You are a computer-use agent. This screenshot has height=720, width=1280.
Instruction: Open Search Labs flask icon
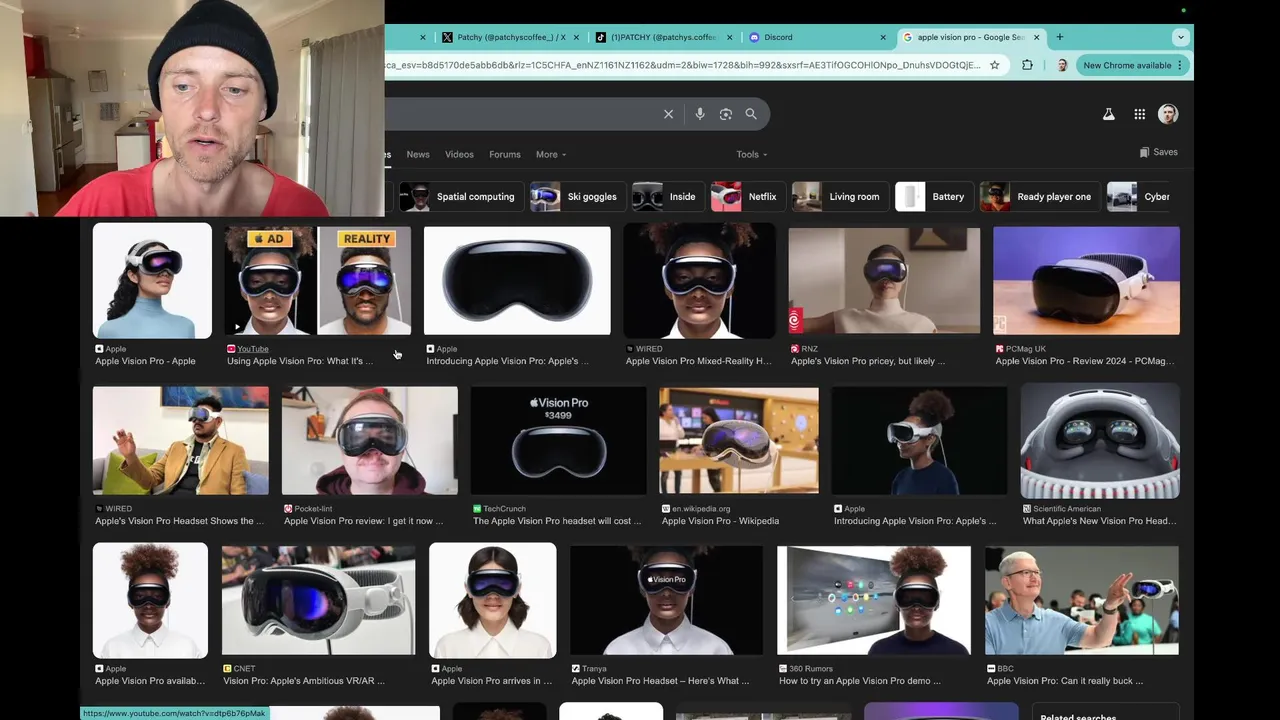click(1108, 114)
